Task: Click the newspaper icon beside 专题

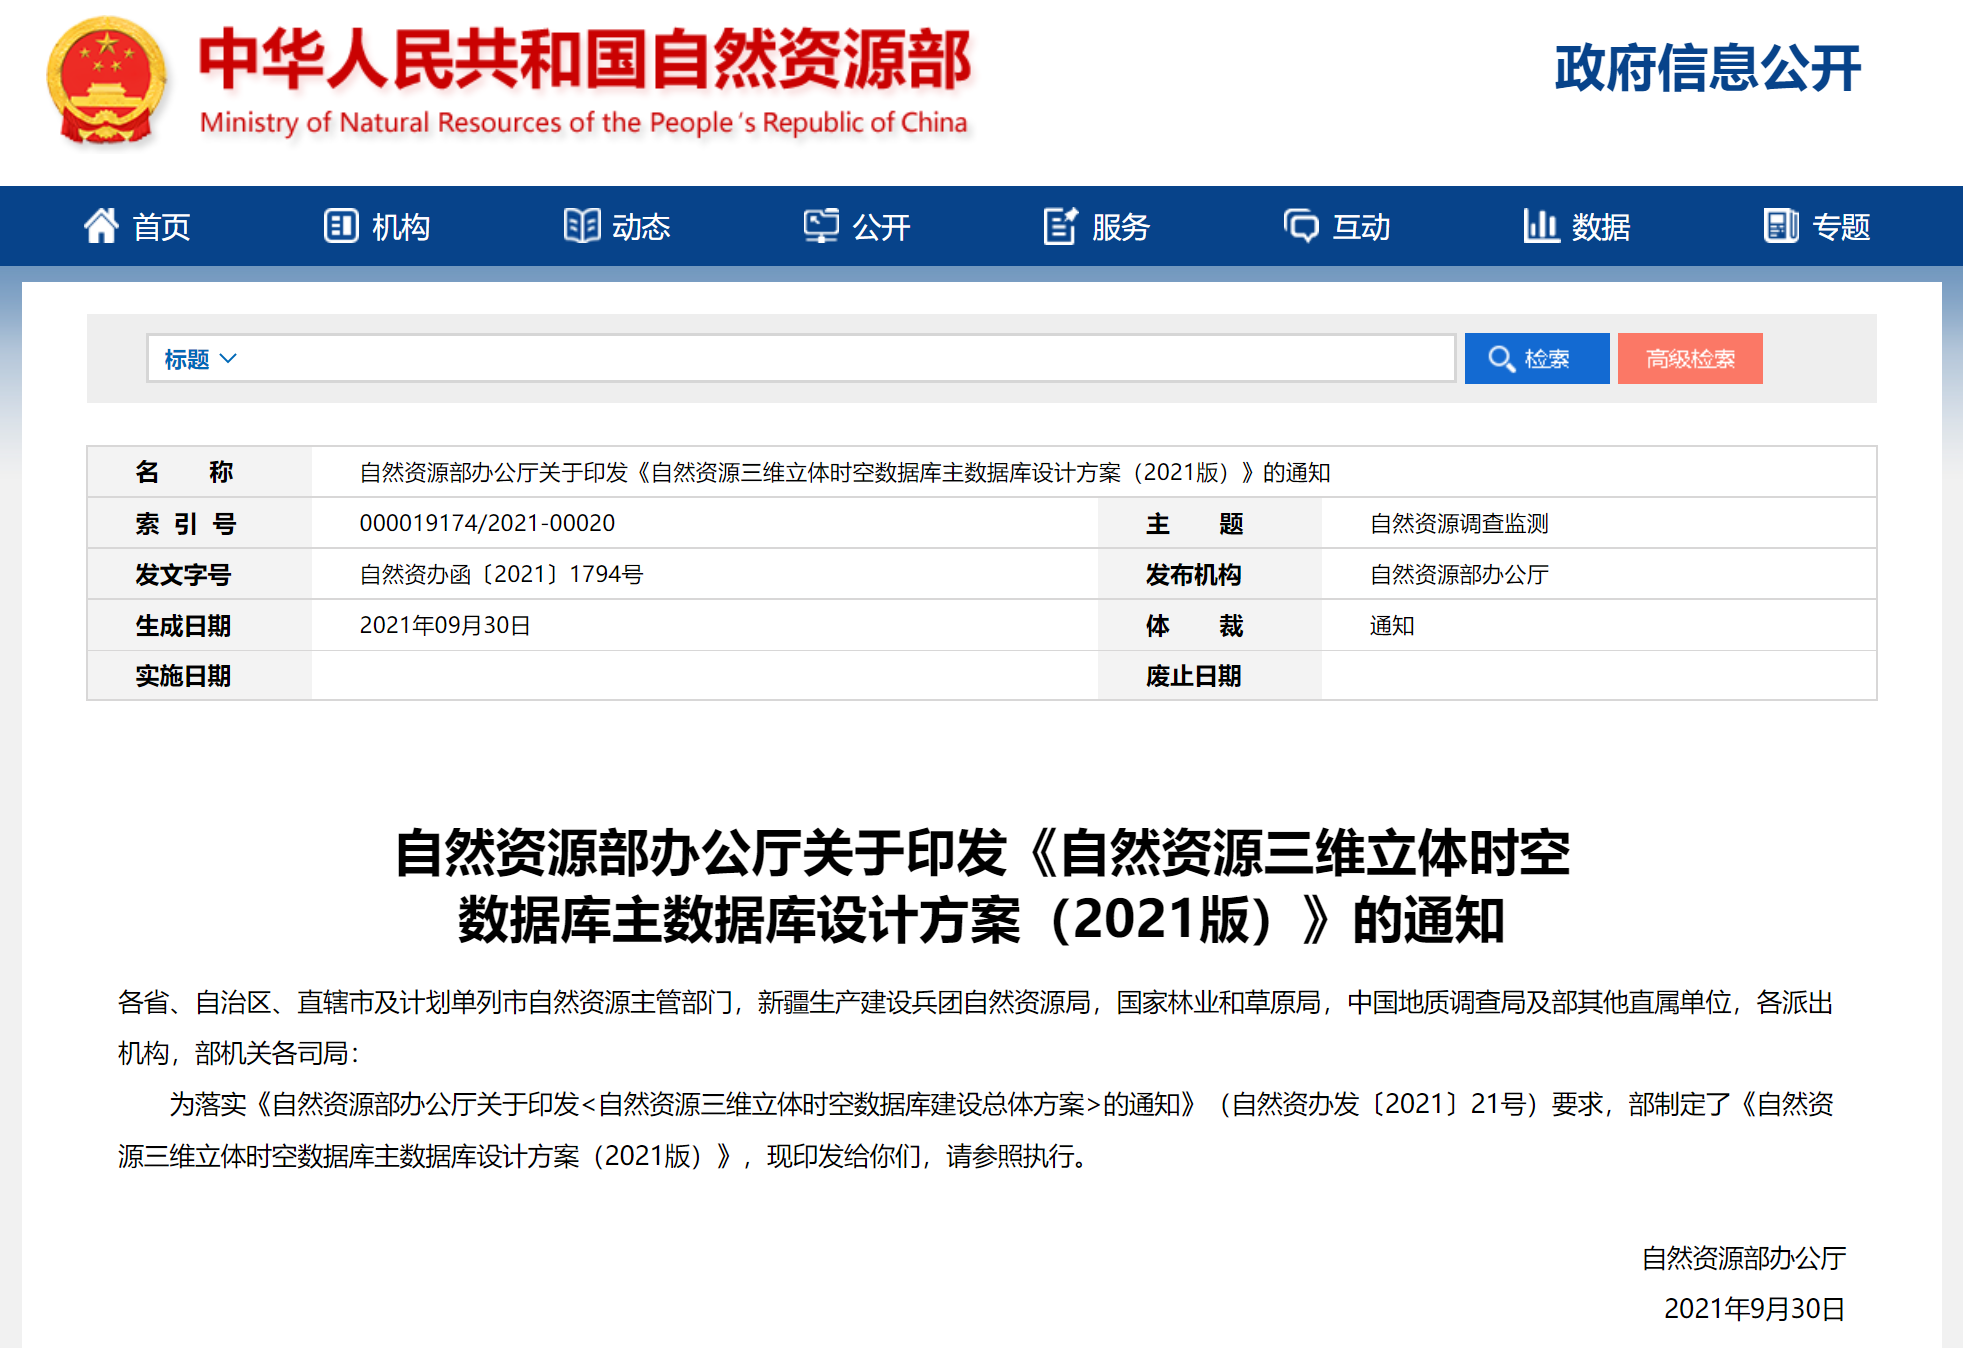Action: tap(1781, 226)
